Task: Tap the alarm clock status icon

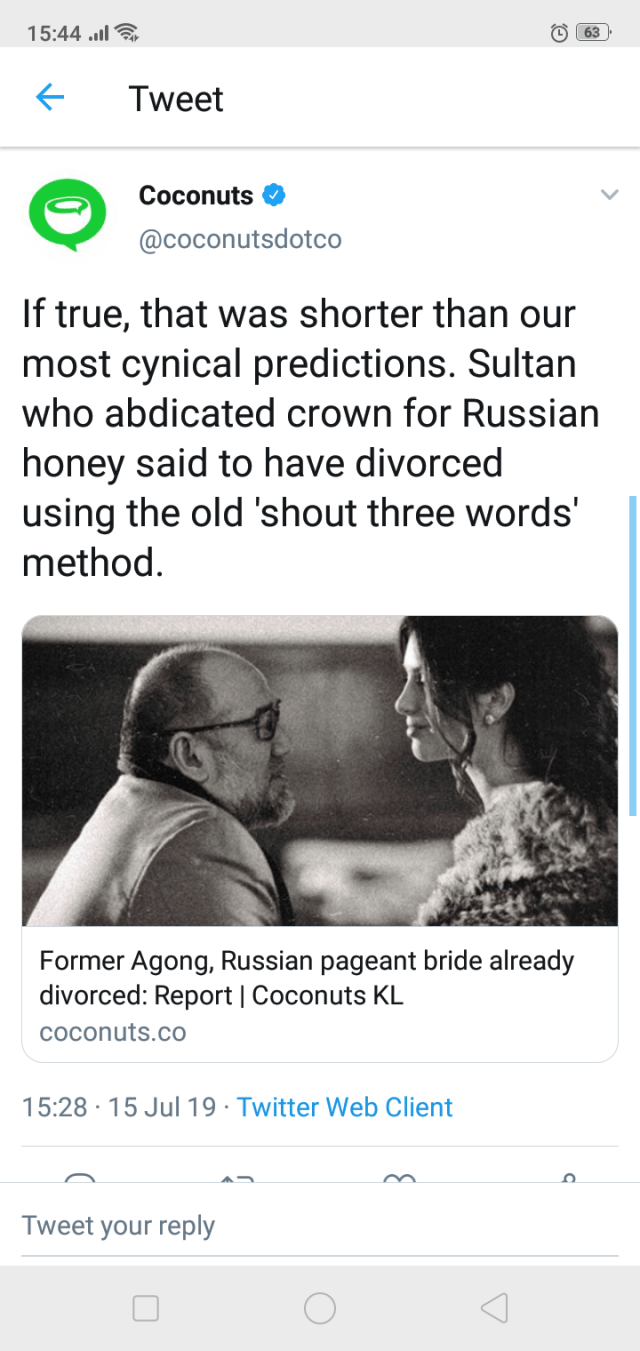Action: [x=559, y=33]
